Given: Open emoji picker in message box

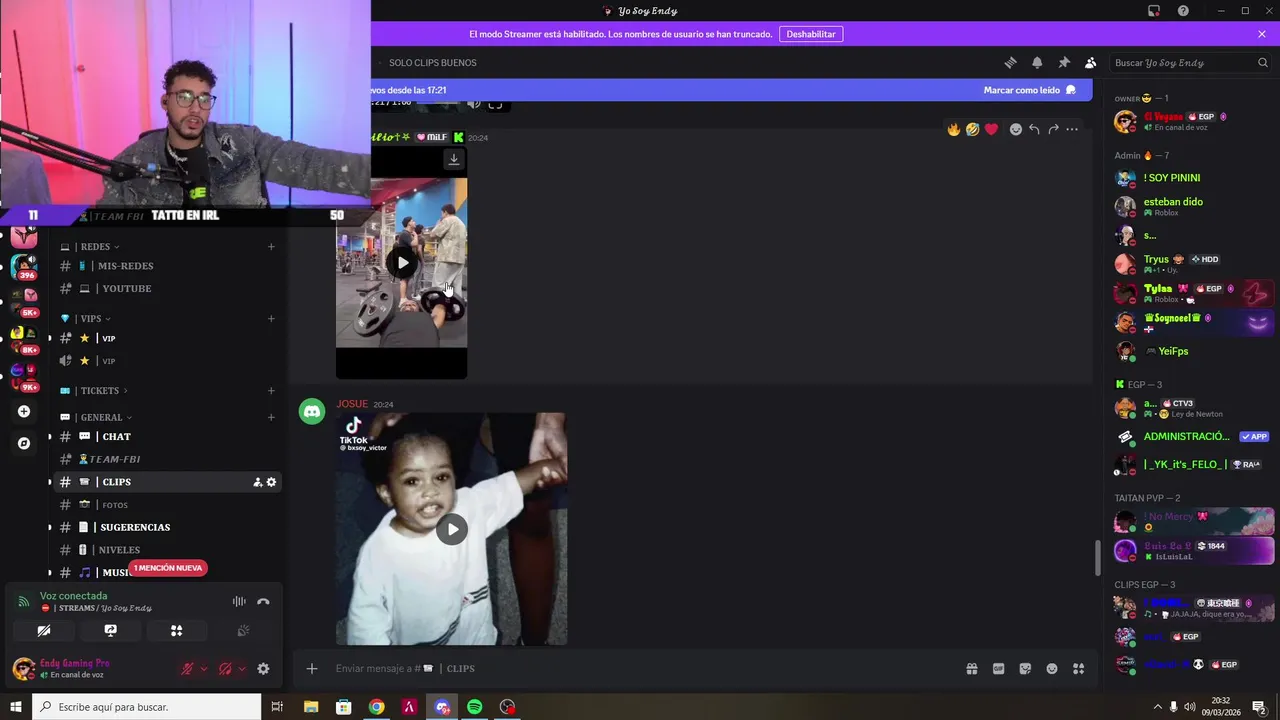Looking at the screenshot, I should (1052, 668).
